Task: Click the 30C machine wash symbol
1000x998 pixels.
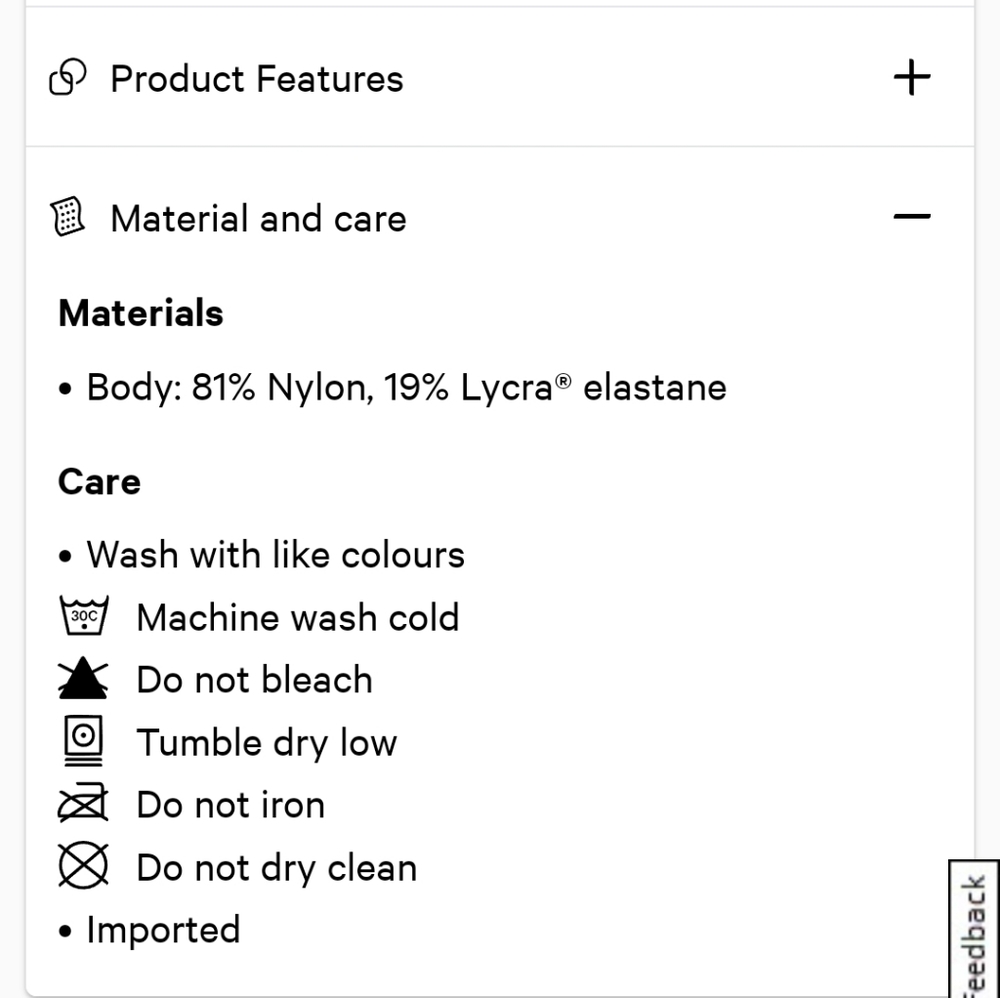Action: click(x=84, y=615)
